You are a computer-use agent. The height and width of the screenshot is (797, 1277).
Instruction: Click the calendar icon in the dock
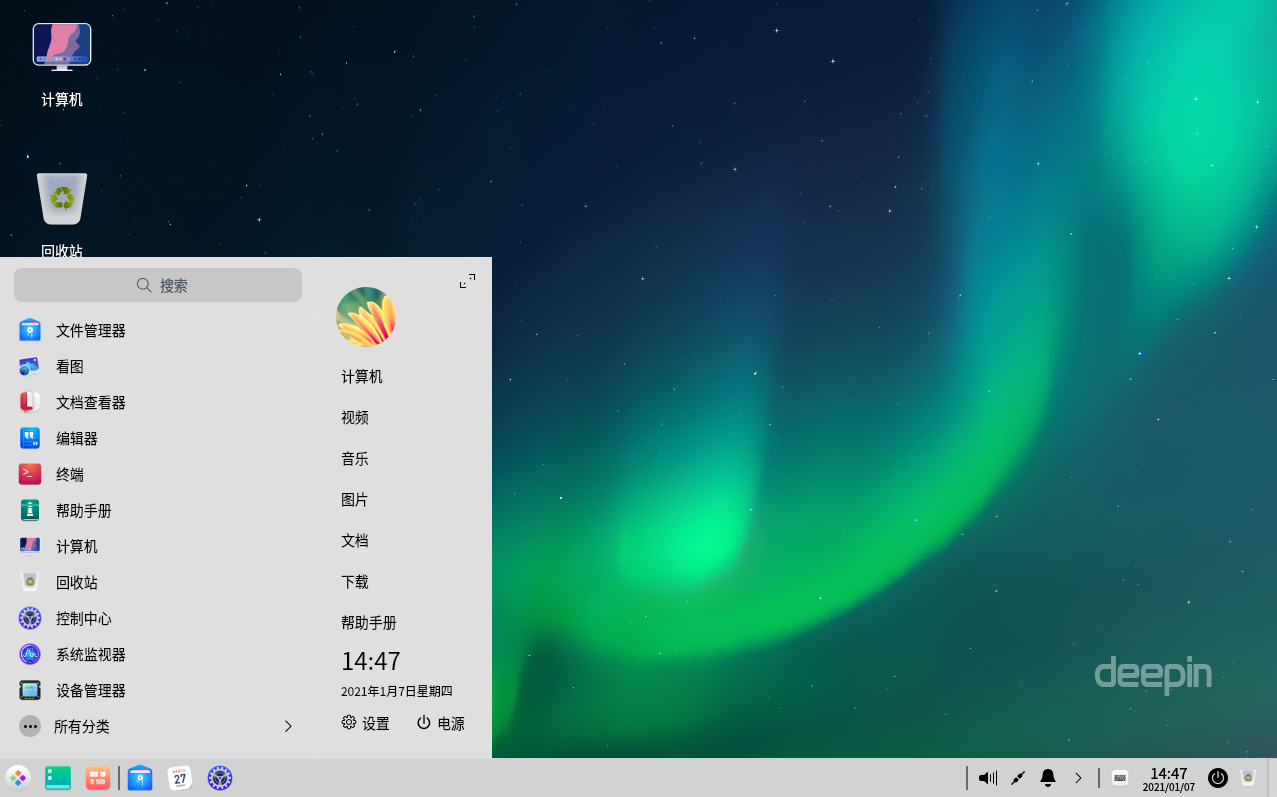(x=180, y=778)
